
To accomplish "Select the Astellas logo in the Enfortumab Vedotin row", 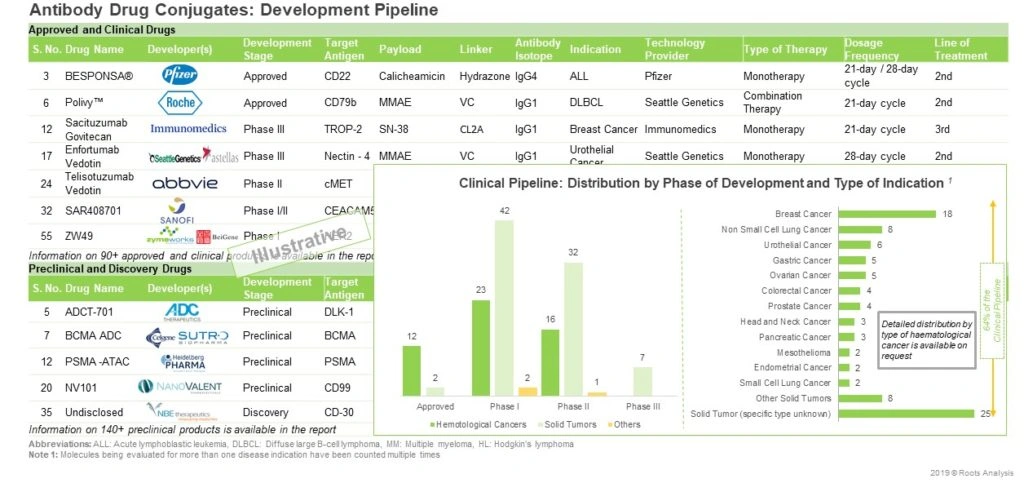I will pyautogui.click(x=221, y=156).
